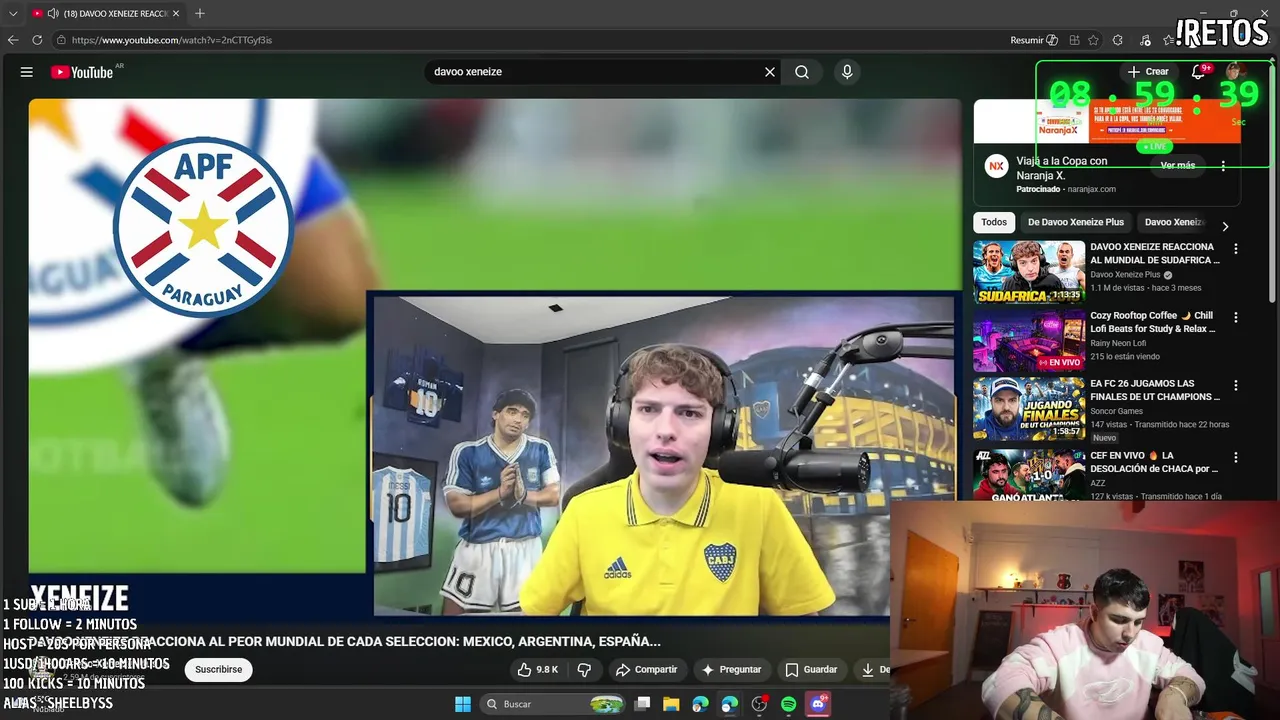The image size is (1280, 720).
Task: Click the browser address bar URL
Action: pos(172,40)
